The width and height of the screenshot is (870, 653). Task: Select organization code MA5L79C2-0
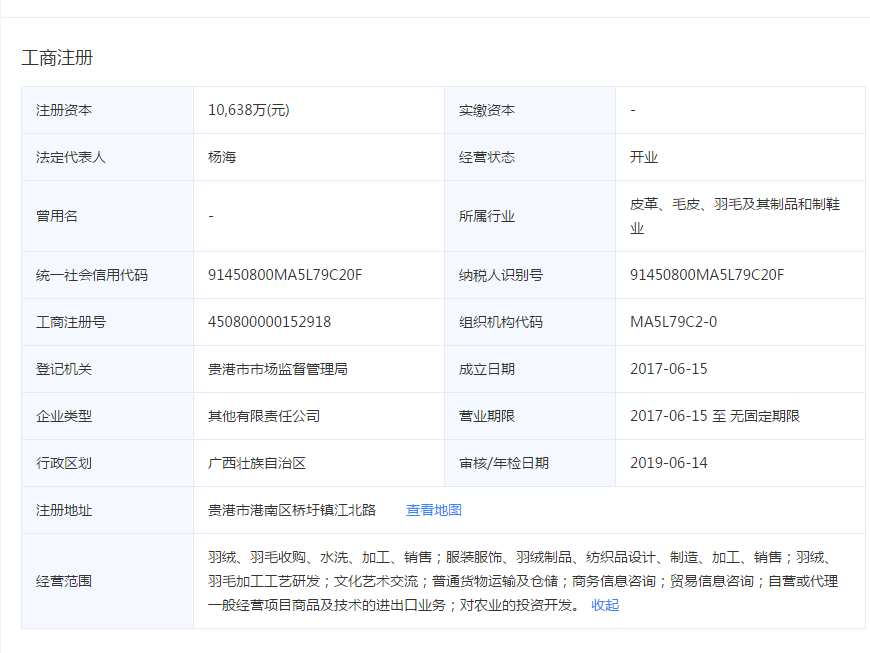pyautogui.click(x=673, y=322)
